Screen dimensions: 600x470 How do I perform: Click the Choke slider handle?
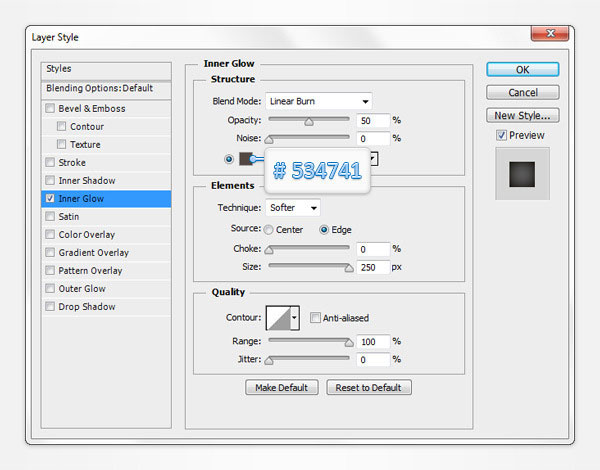tap(269, 250)
